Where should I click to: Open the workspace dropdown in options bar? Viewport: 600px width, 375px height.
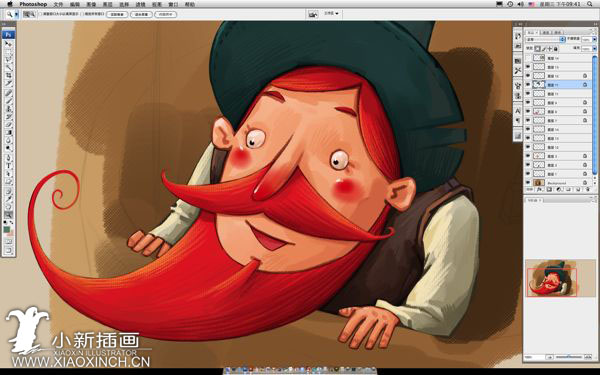coord(332,13)
